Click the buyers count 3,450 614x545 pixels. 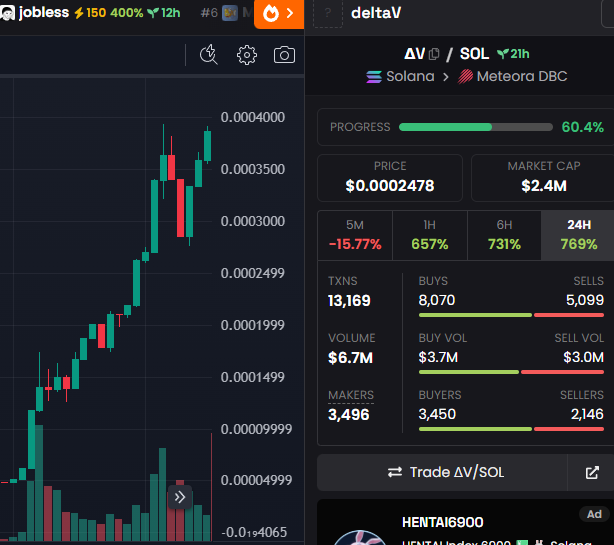(x=437, y=414)
